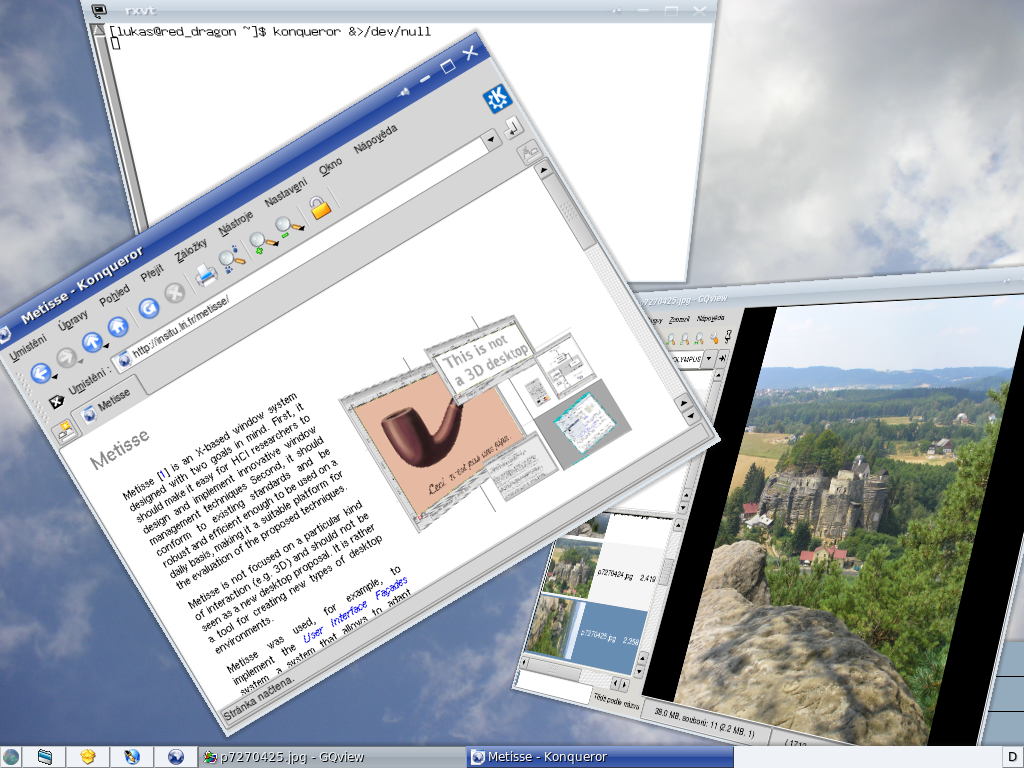Open the Nástroje menu in Konqueror
The height and width of the screenshot is (768, 1024).
pos(236,224)
